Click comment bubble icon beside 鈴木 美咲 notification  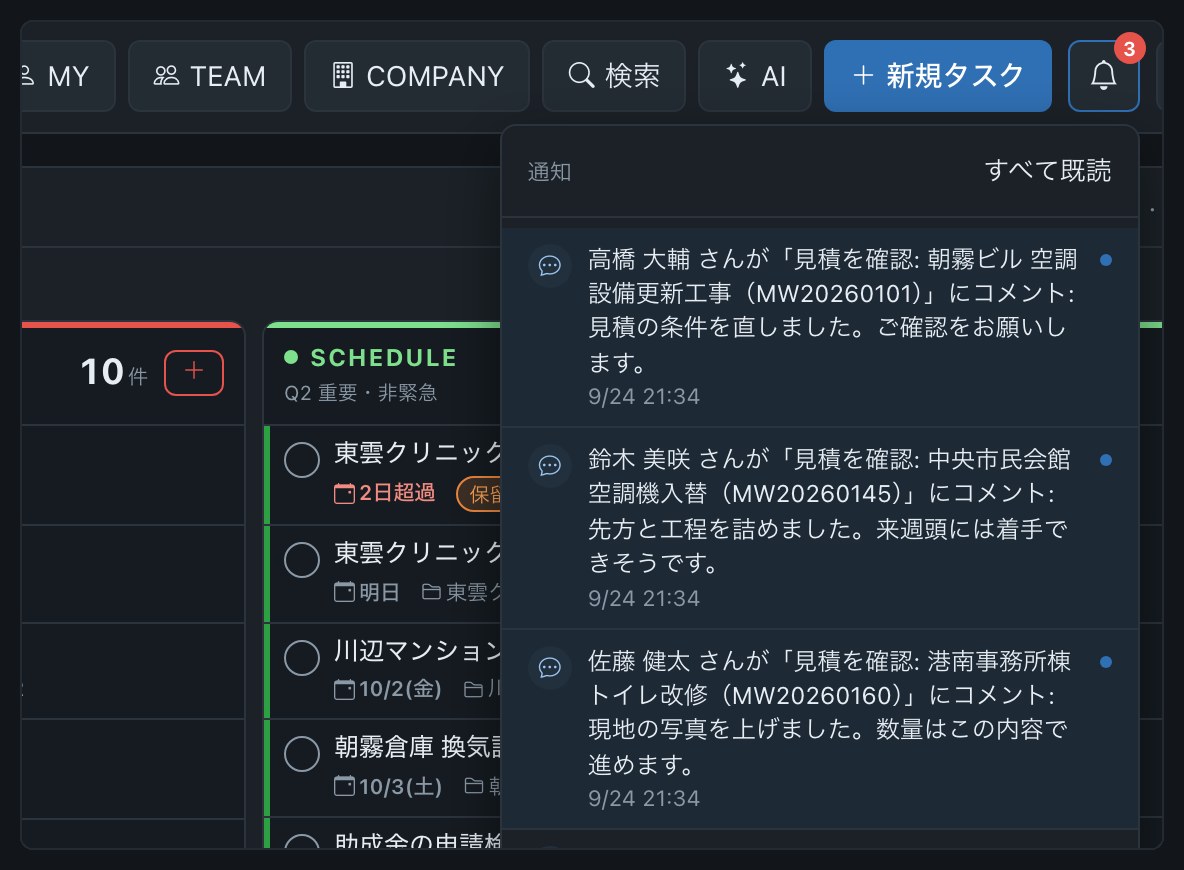click(550, 465)
